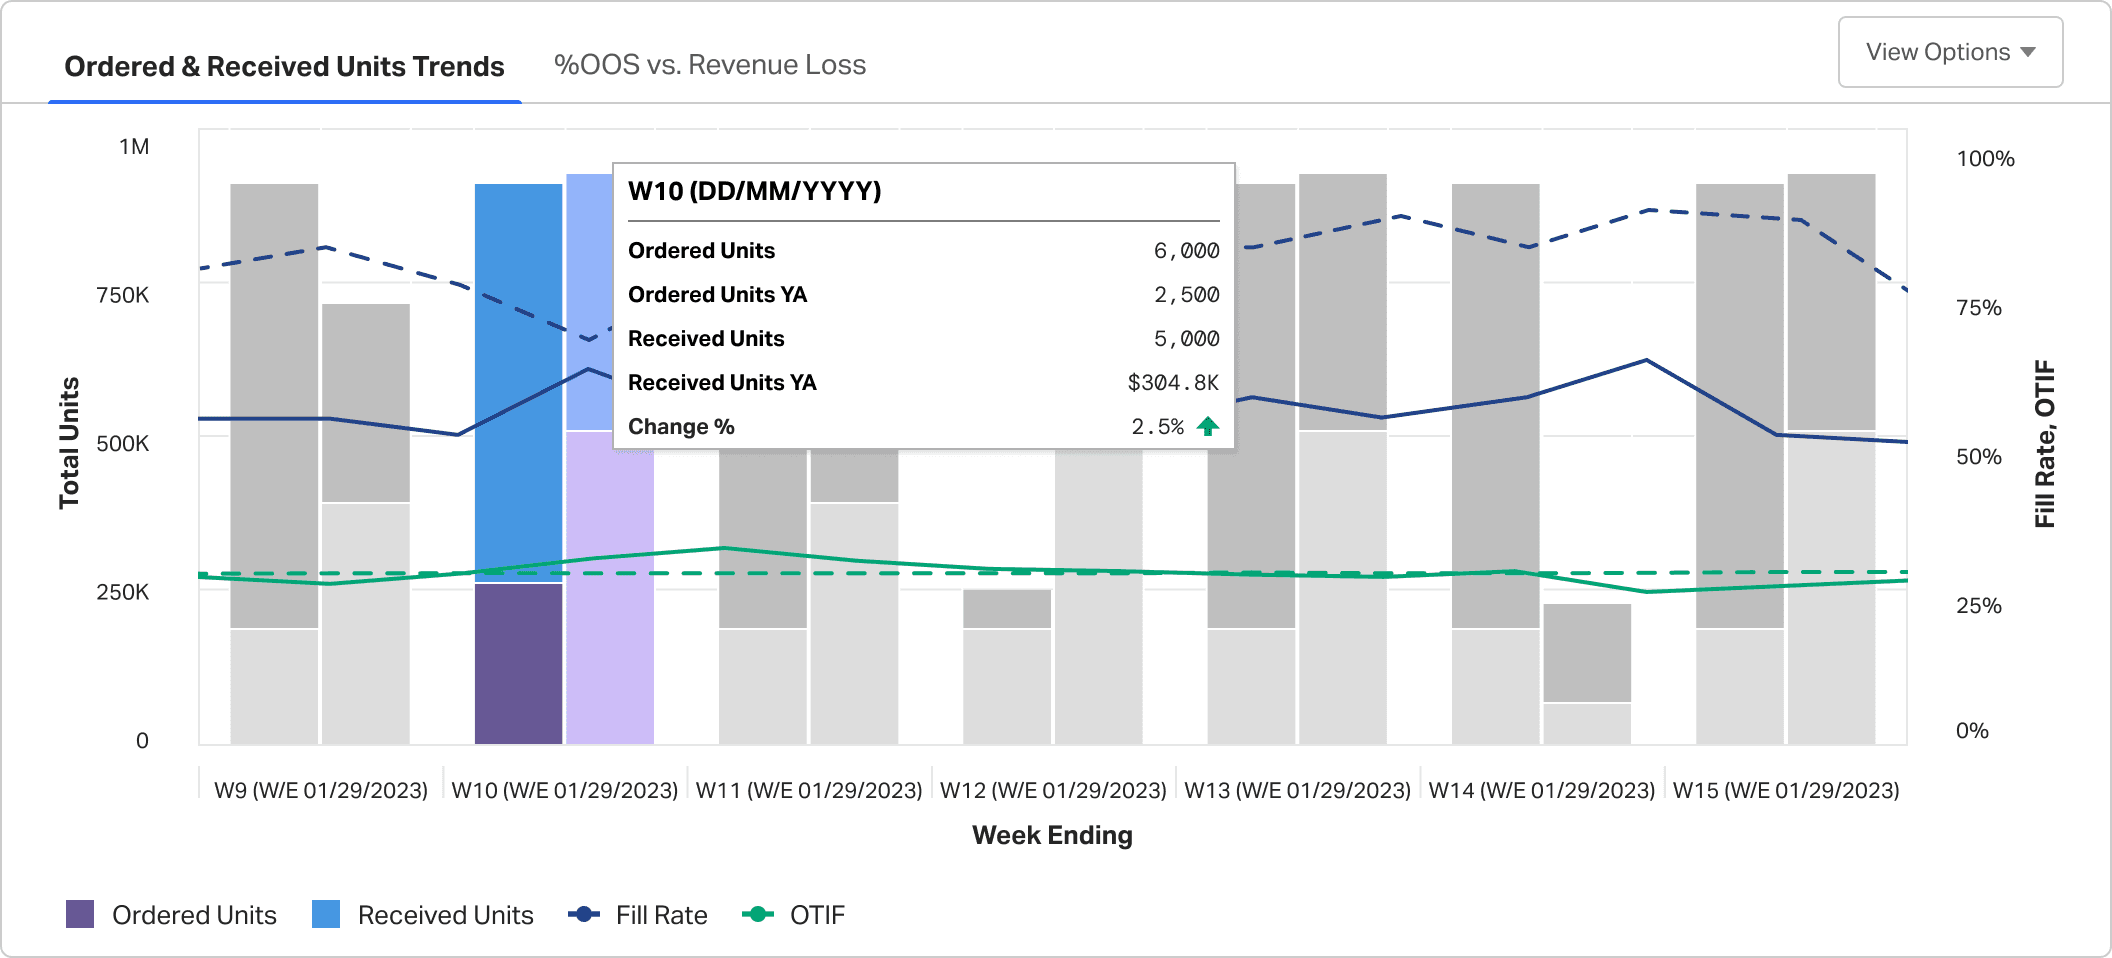
Task: Select the W15 (W/E 01/29/2023) axis label
Action: point(1786,790)
